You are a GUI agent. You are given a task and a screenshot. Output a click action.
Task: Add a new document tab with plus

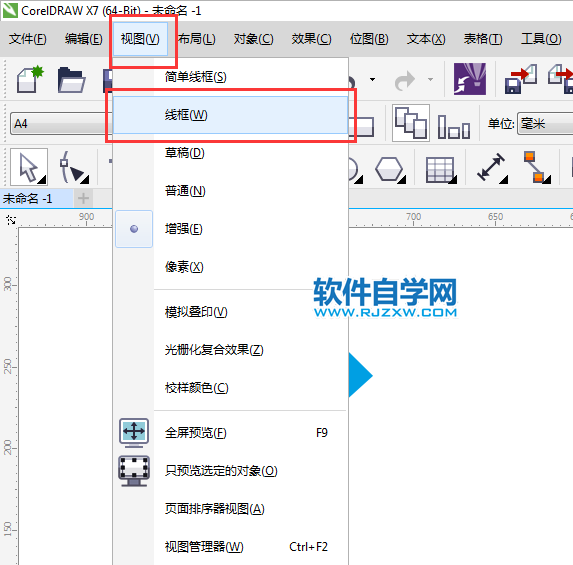point(83,198)
